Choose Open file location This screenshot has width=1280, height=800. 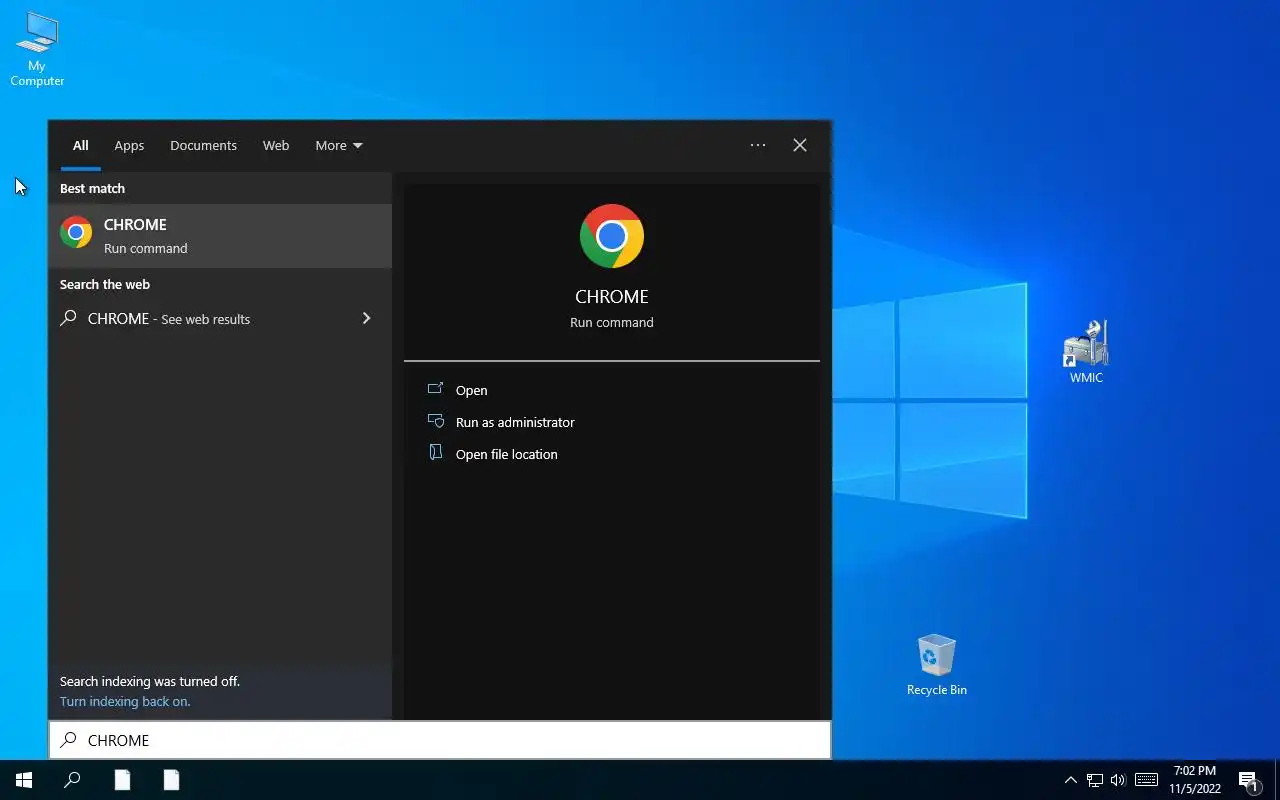[506, 454]
